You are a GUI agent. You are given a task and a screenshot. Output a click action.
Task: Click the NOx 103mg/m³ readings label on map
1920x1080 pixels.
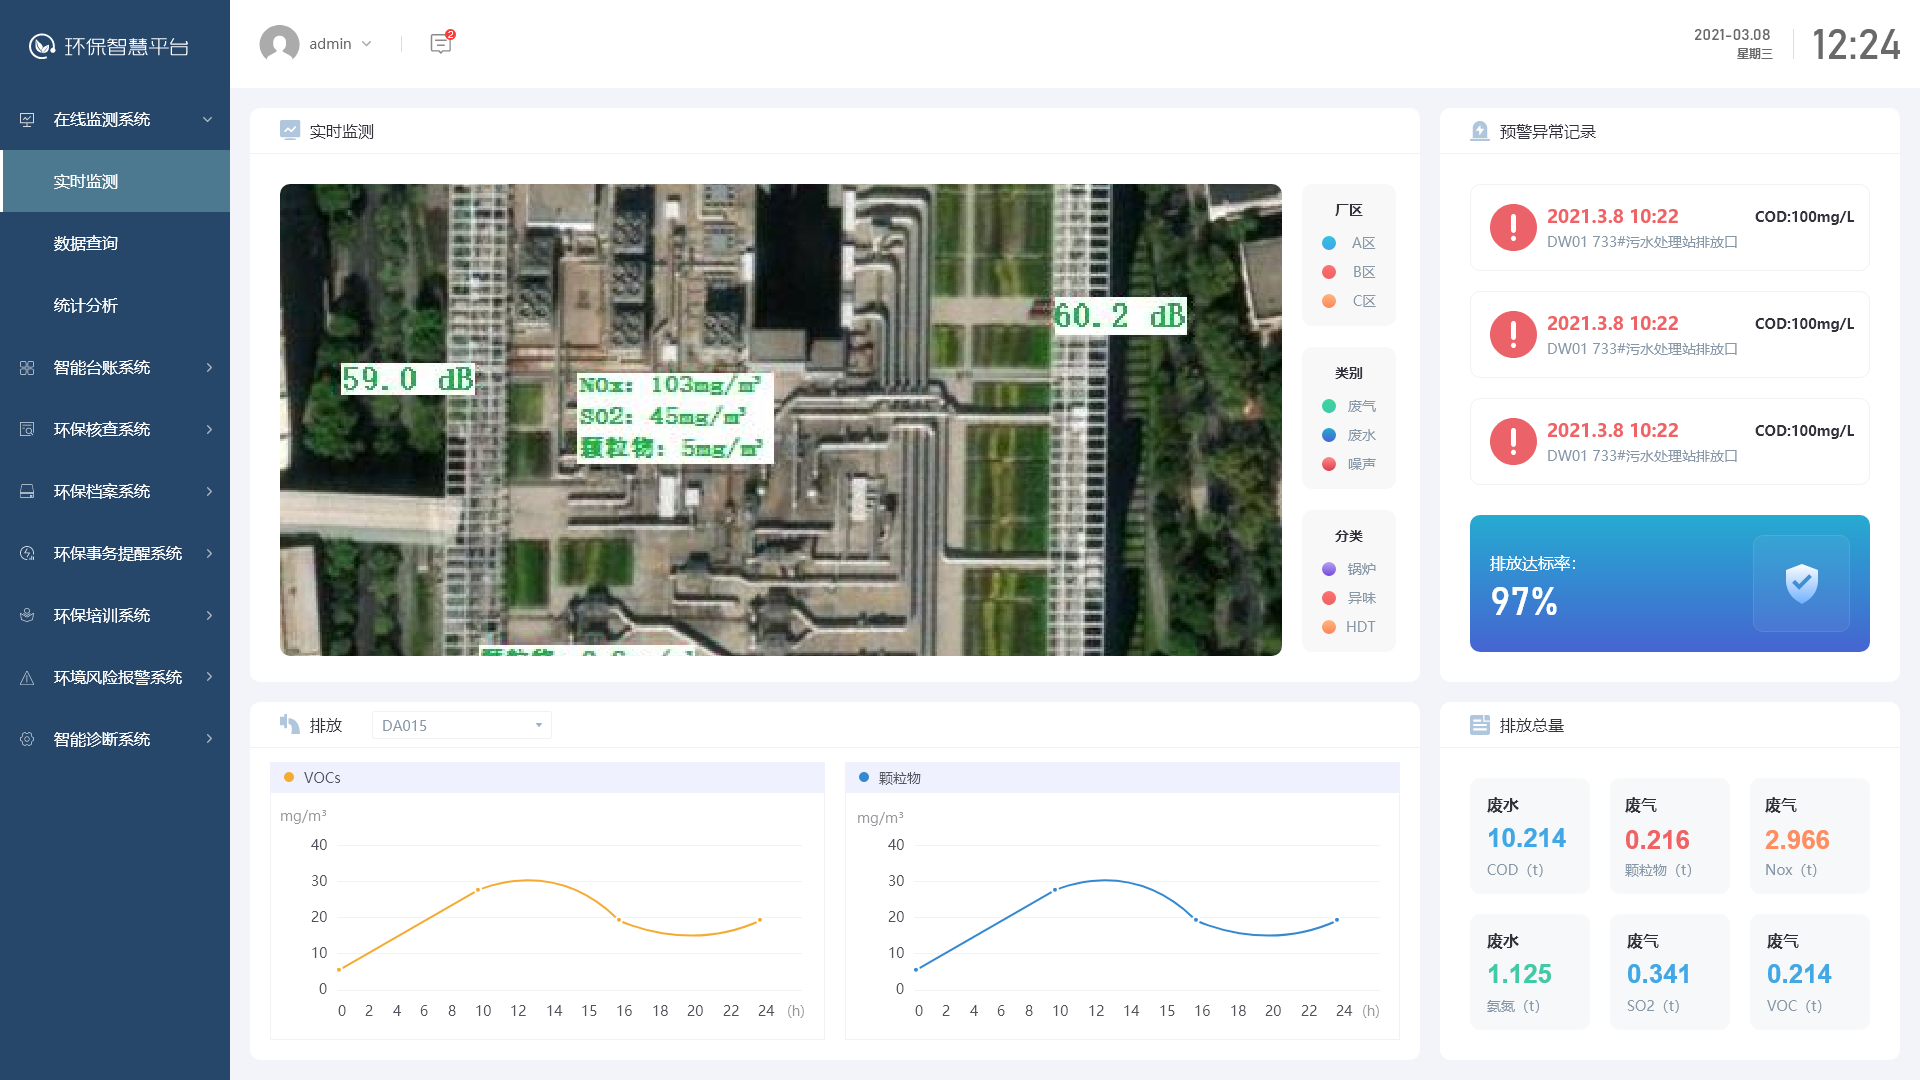pos(675,417)
